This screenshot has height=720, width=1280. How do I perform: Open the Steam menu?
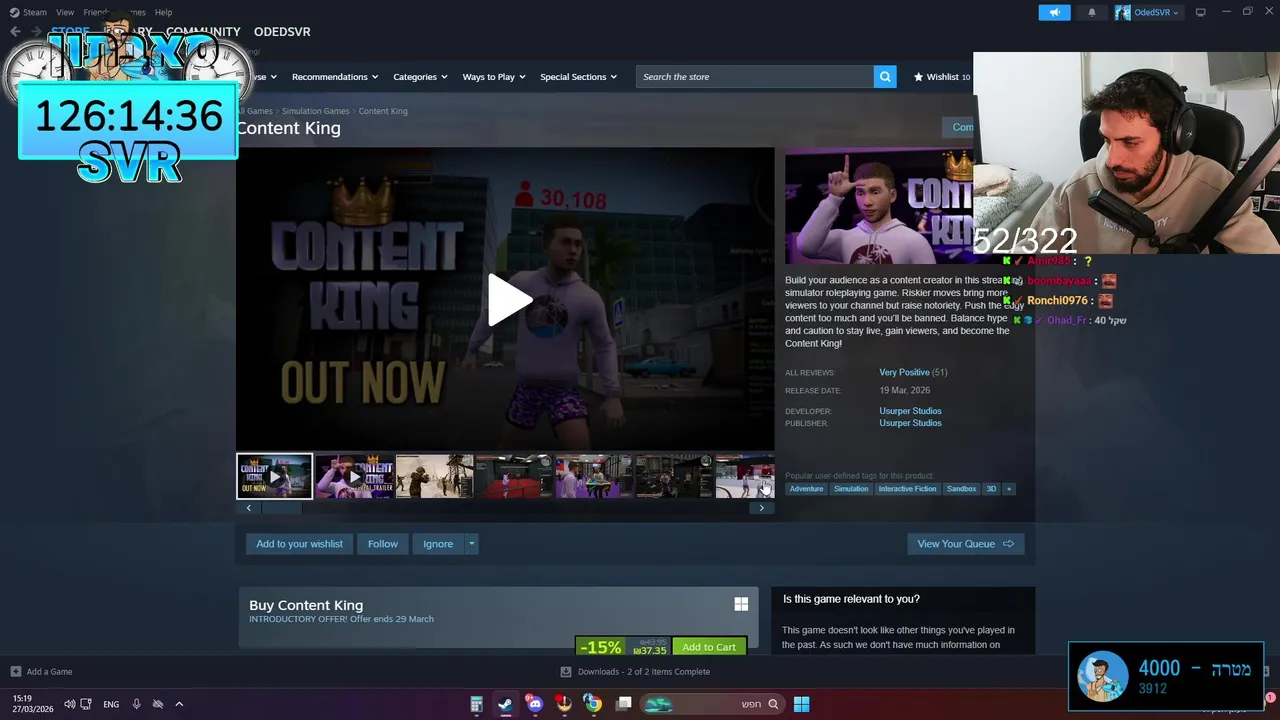tap(29, 12)
